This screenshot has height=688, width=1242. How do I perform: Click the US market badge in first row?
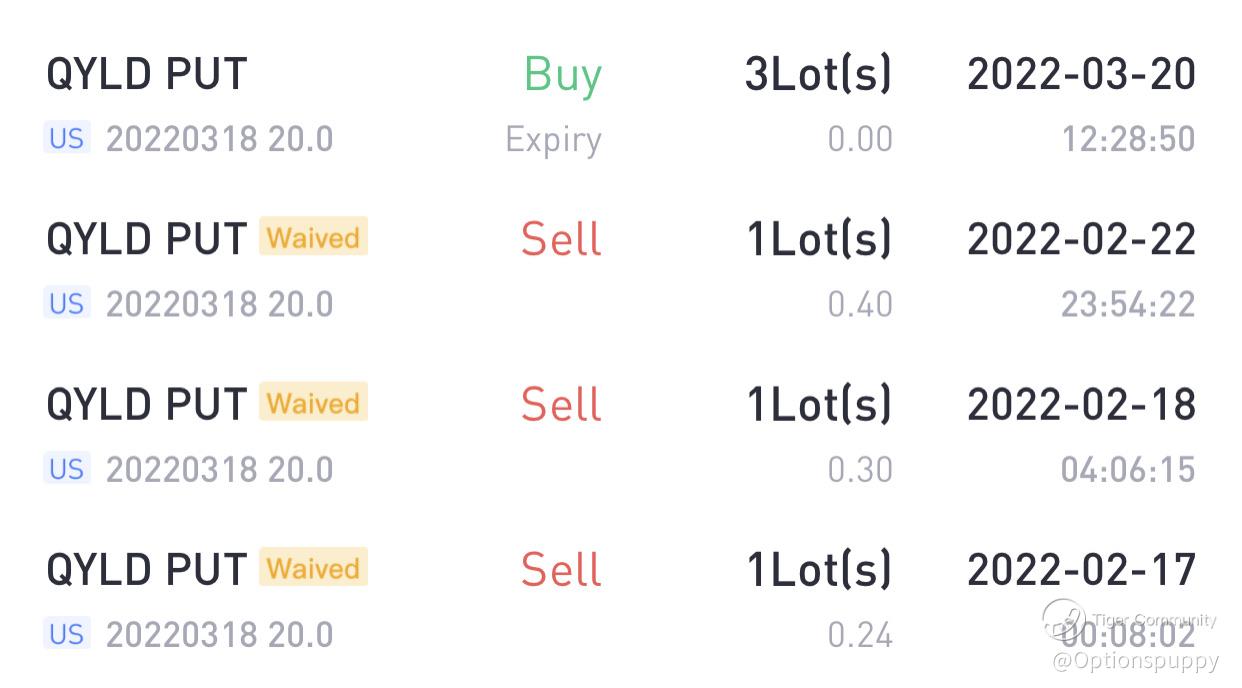coord(67,138)
